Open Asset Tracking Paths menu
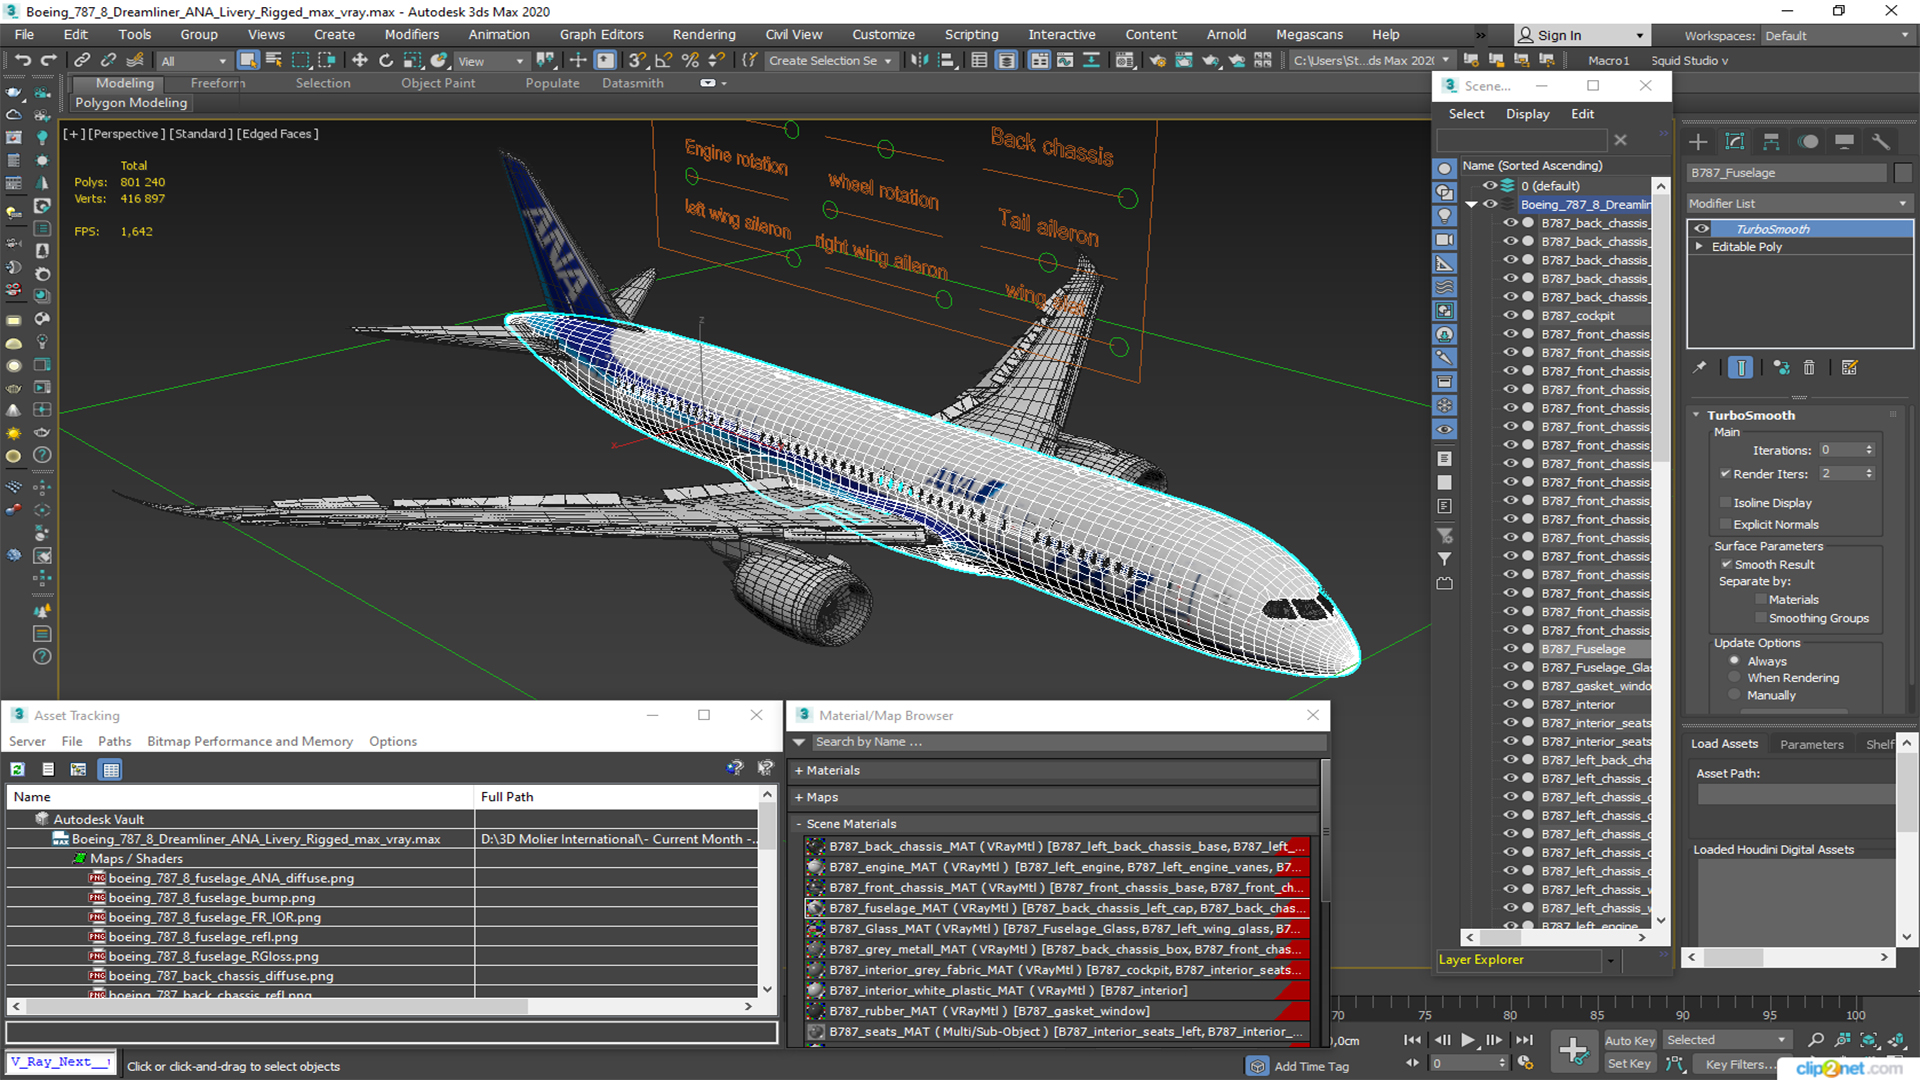This screenshot has width=1920, height=1080. [114, 742]
